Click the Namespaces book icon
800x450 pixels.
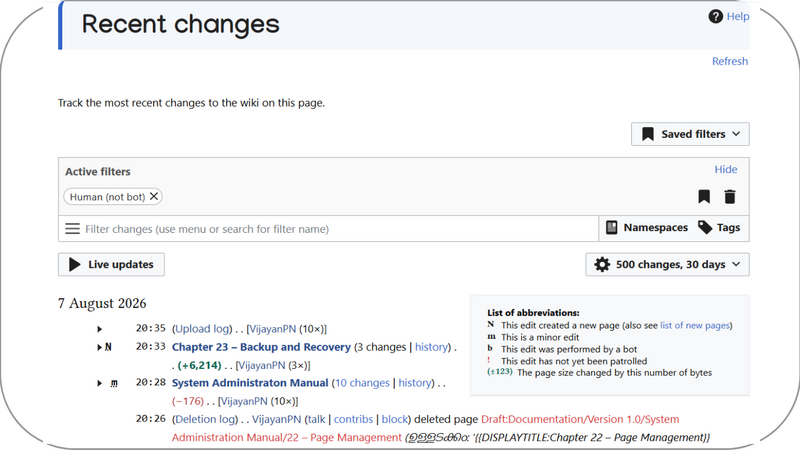click(x=611, y=228)
